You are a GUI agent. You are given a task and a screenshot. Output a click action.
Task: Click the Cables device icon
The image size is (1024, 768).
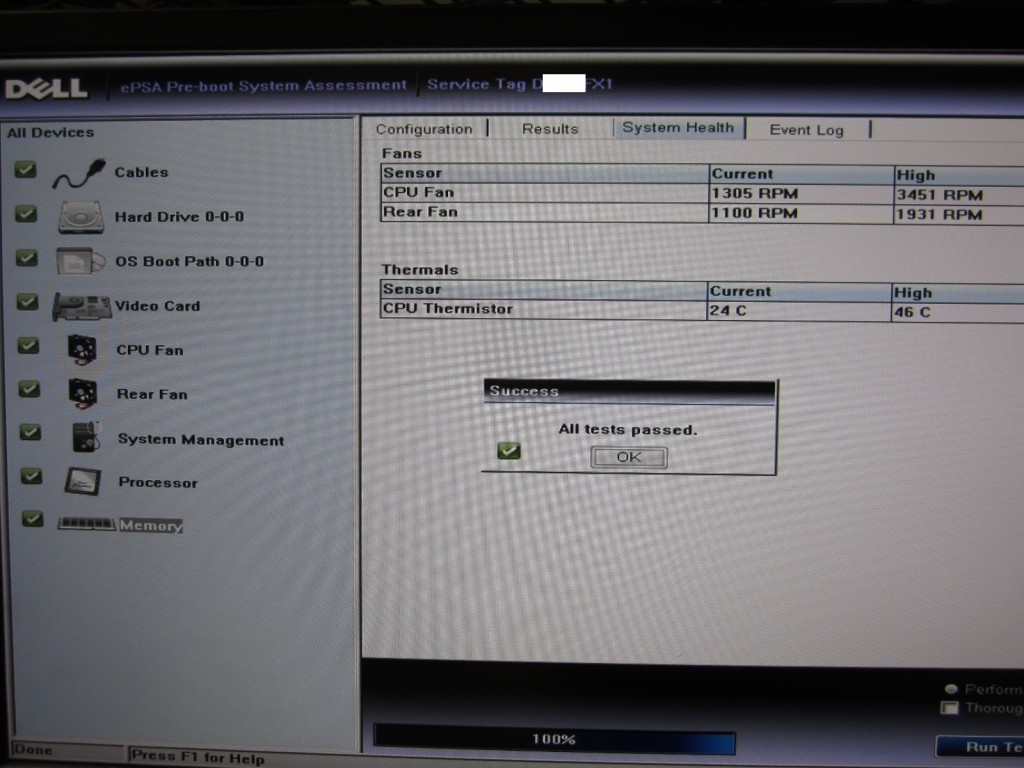[x=79, y=173]
